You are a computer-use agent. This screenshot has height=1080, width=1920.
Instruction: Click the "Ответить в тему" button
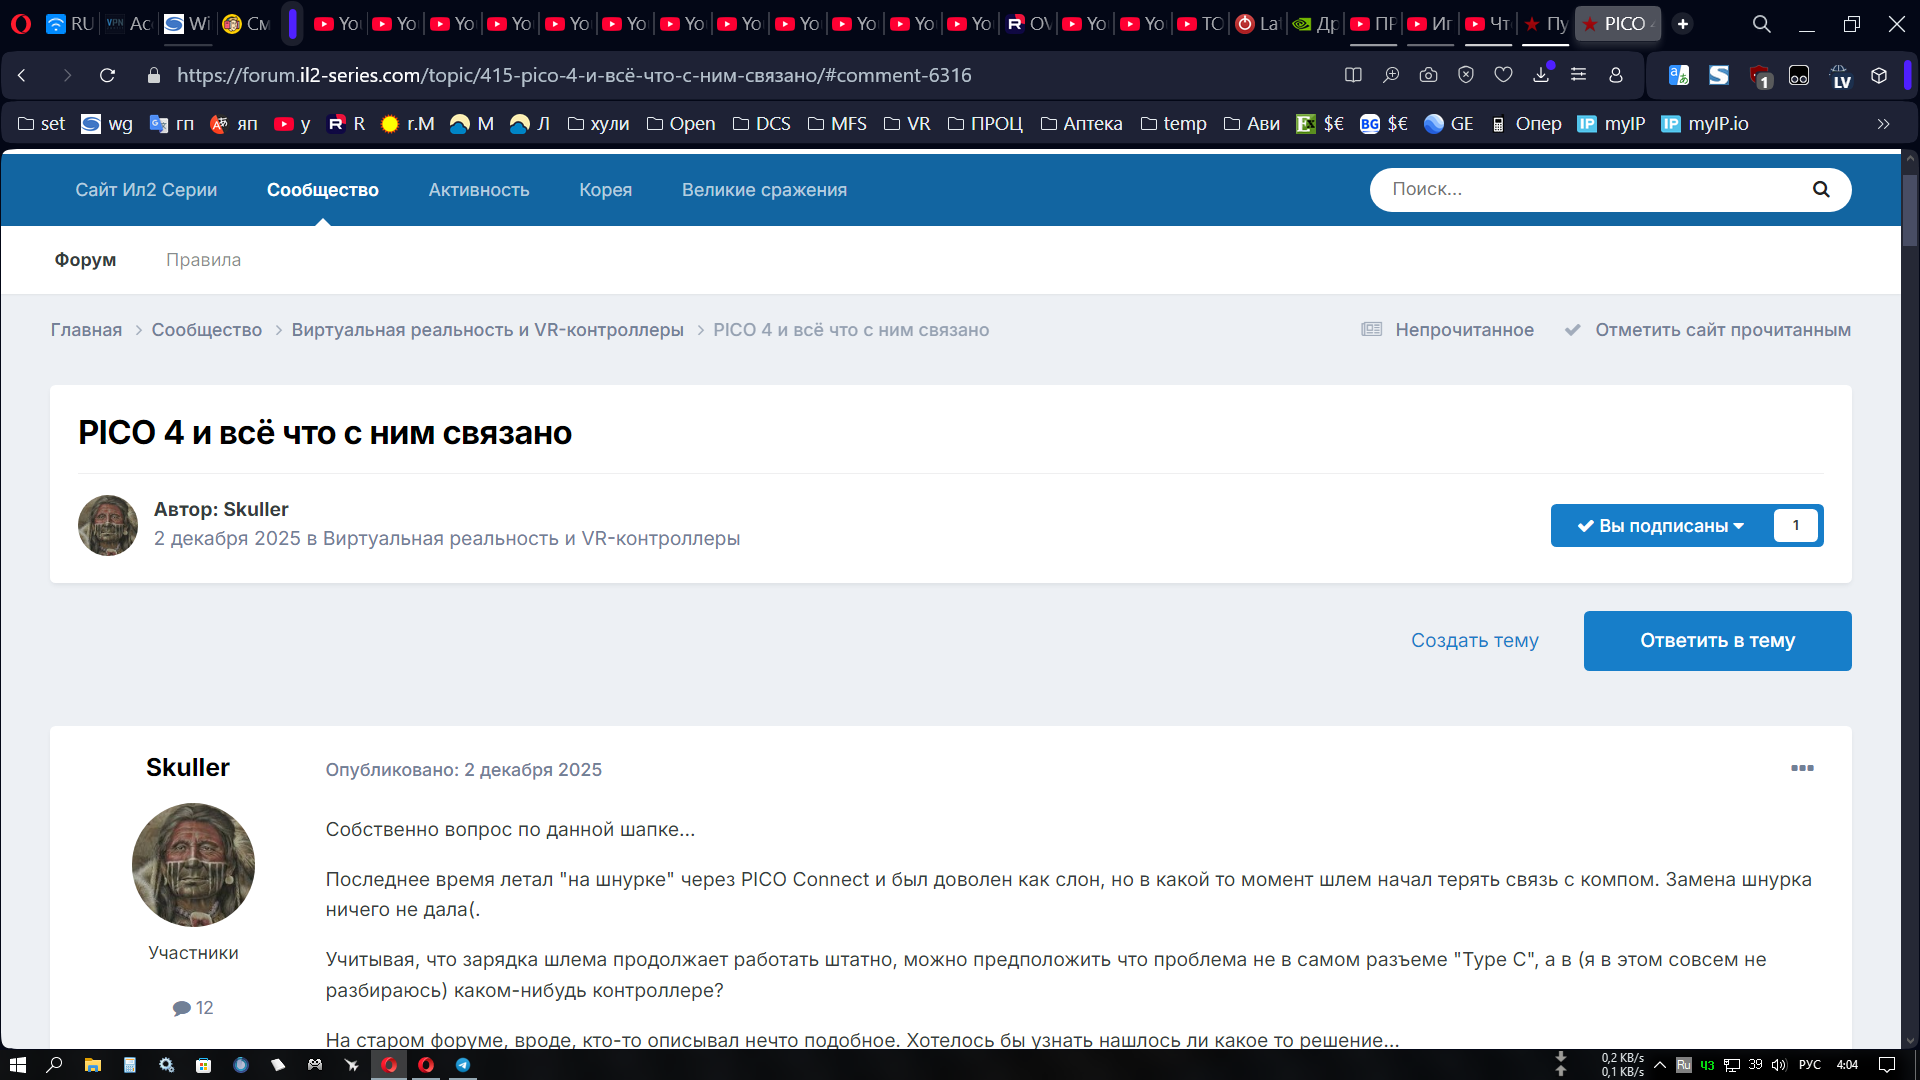1717,641
